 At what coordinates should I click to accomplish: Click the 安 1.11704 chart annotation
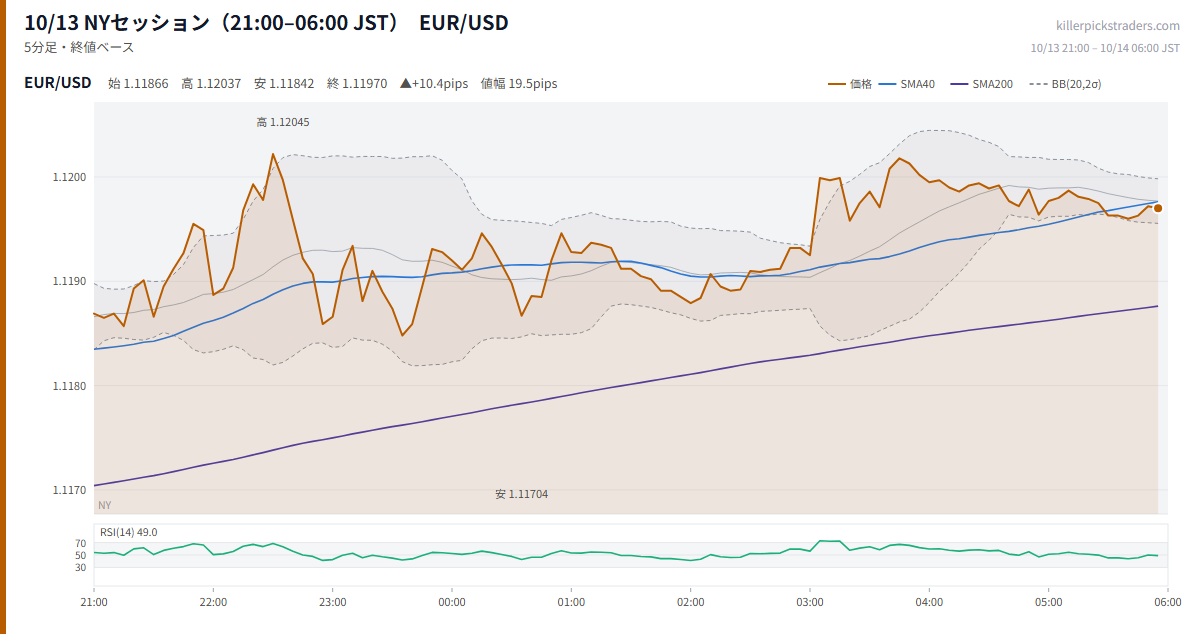[x=521, y=494]
